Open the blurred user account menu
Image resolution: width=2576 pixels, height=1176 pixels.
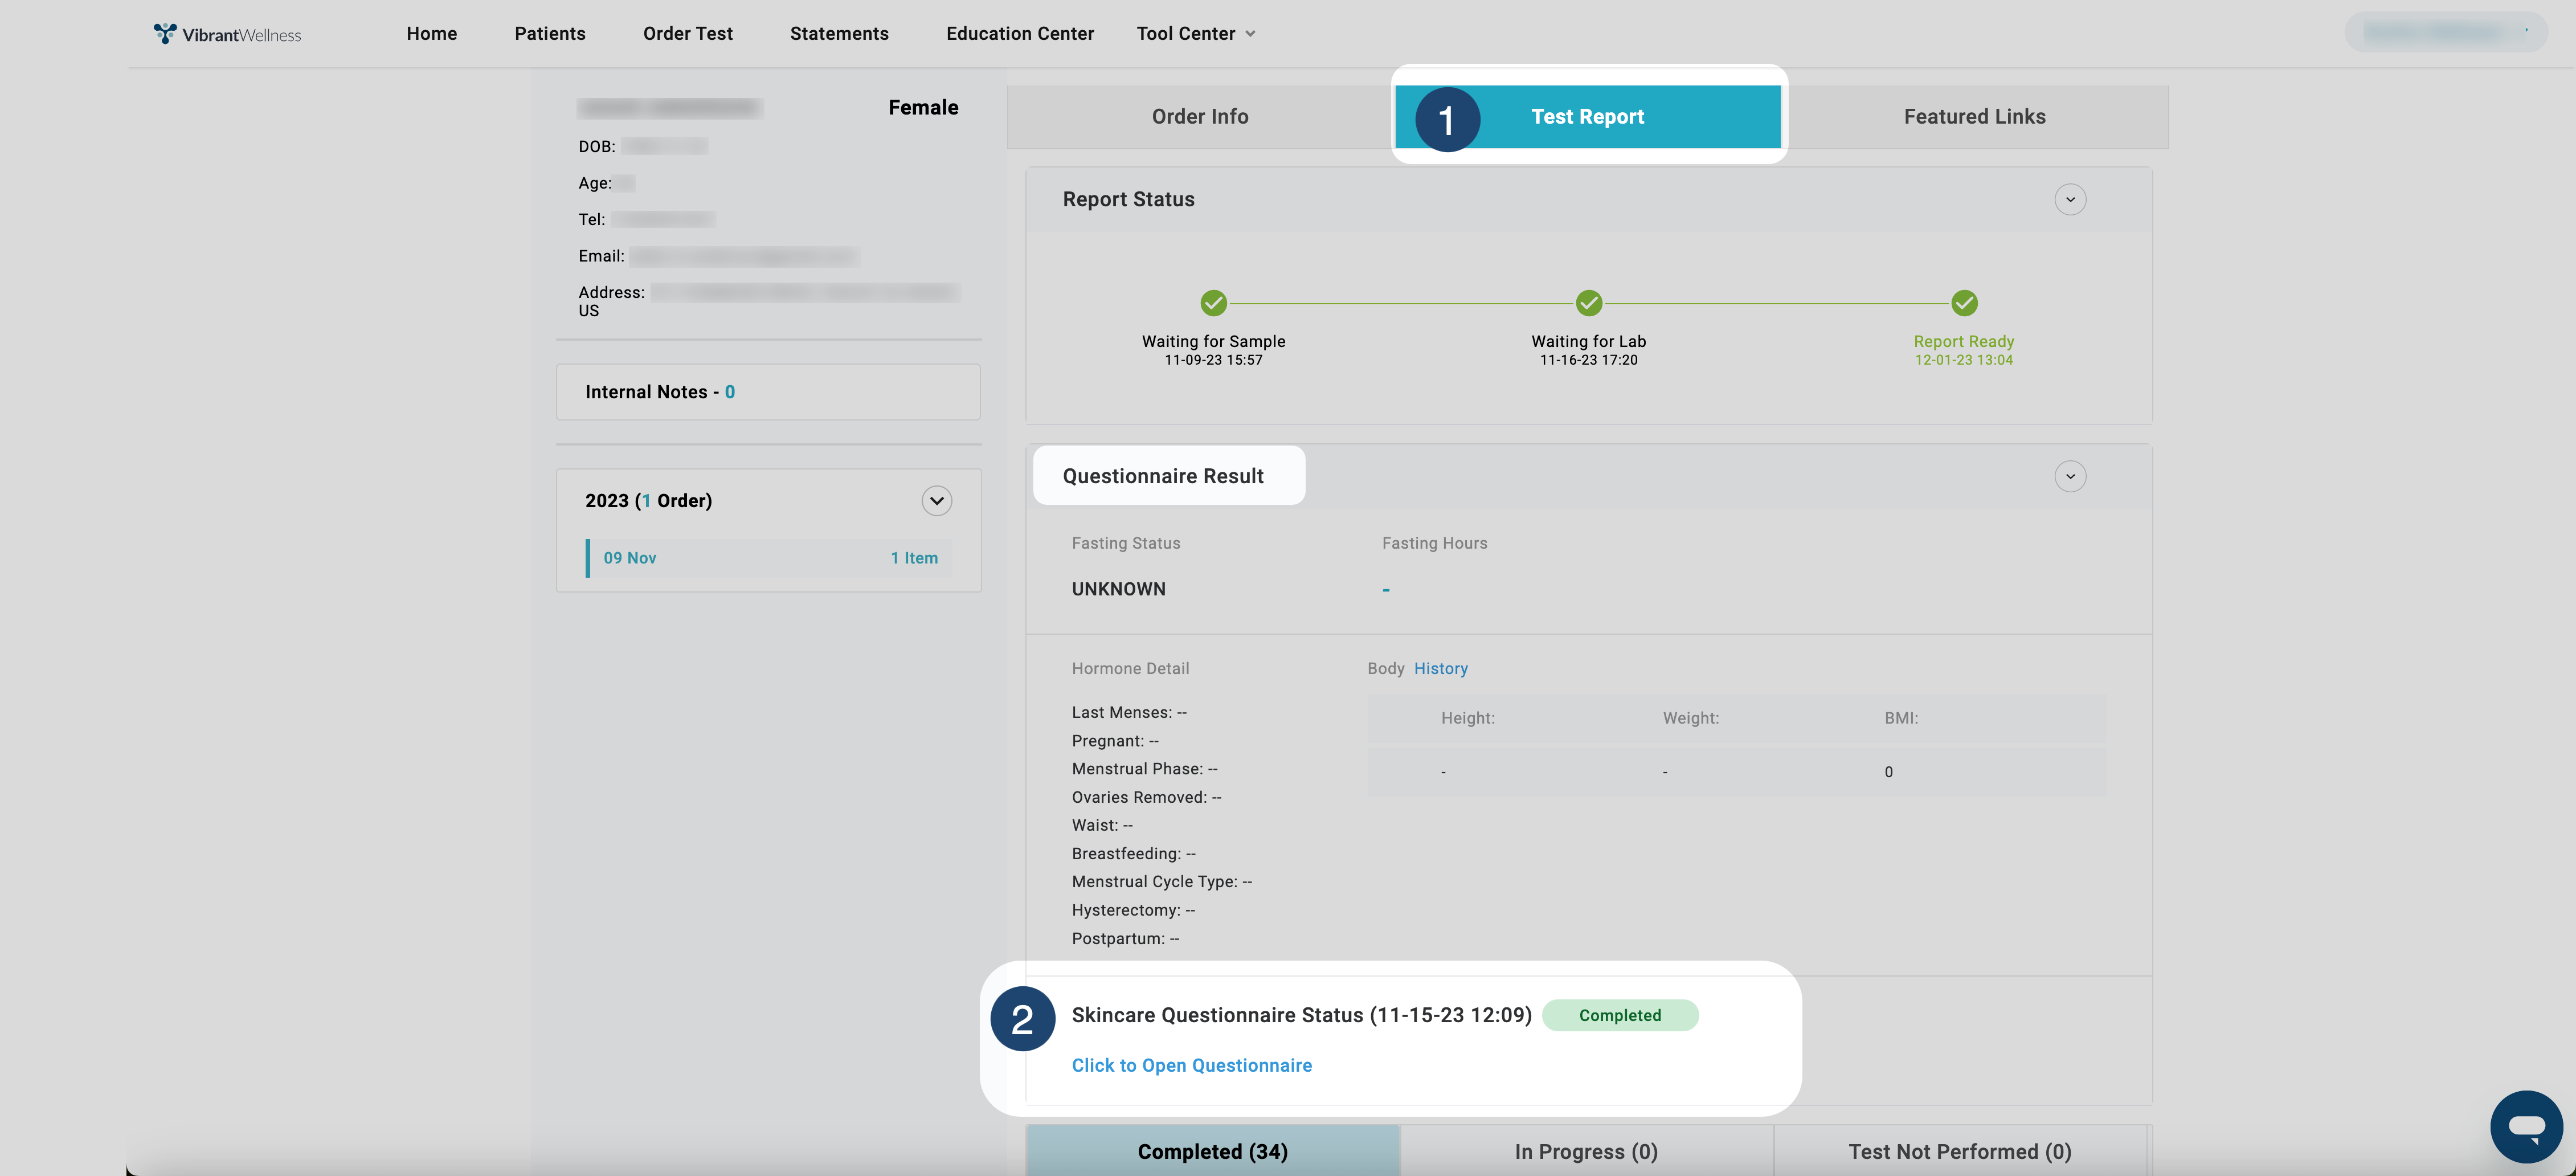(2445, 32)
